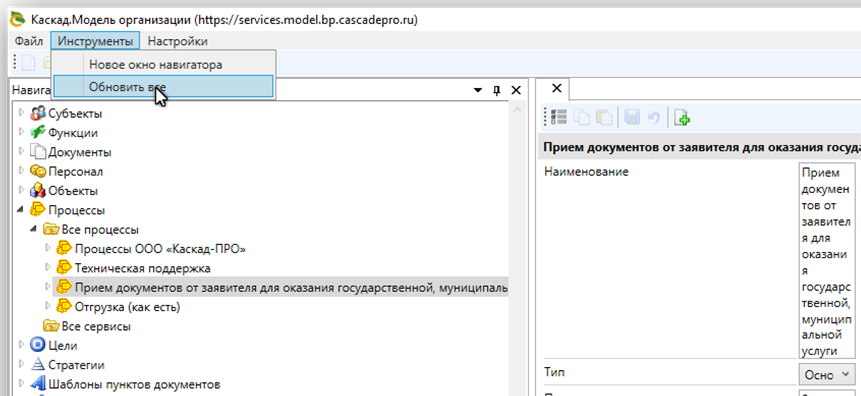Click the Save floppy disk icon
861x396 pixels.
pyautogui.click(x=632, y=117)
